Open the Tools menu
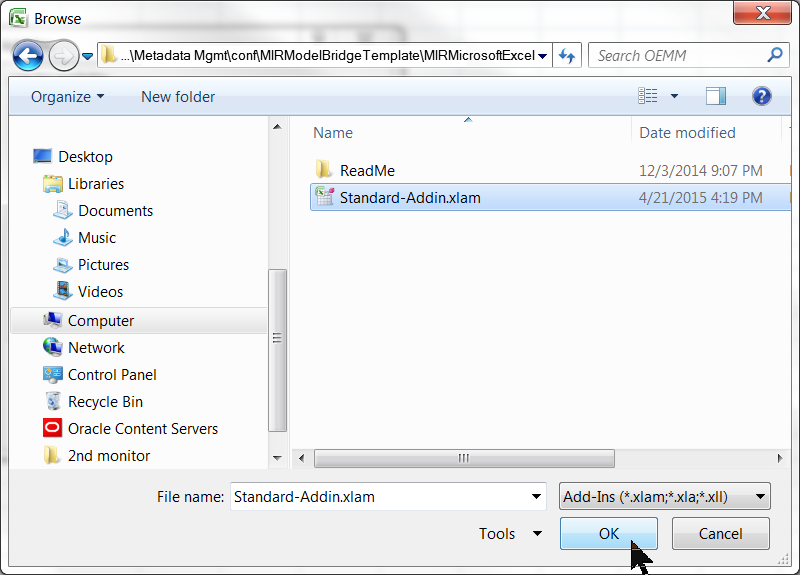The image size is (800, 575). [510, 534]
